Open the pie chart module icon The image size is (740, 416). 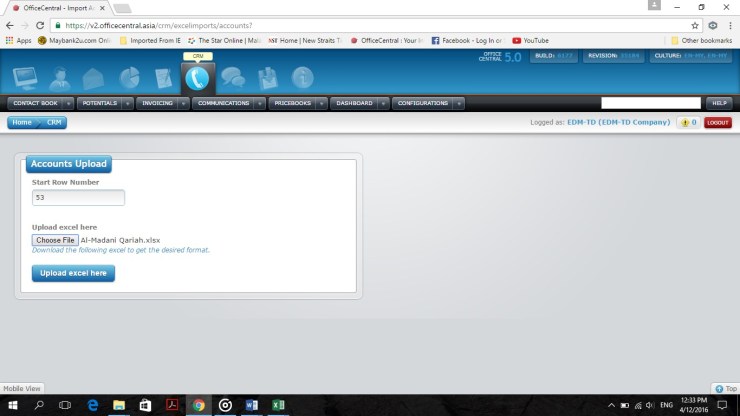click(x=129, y=77)
